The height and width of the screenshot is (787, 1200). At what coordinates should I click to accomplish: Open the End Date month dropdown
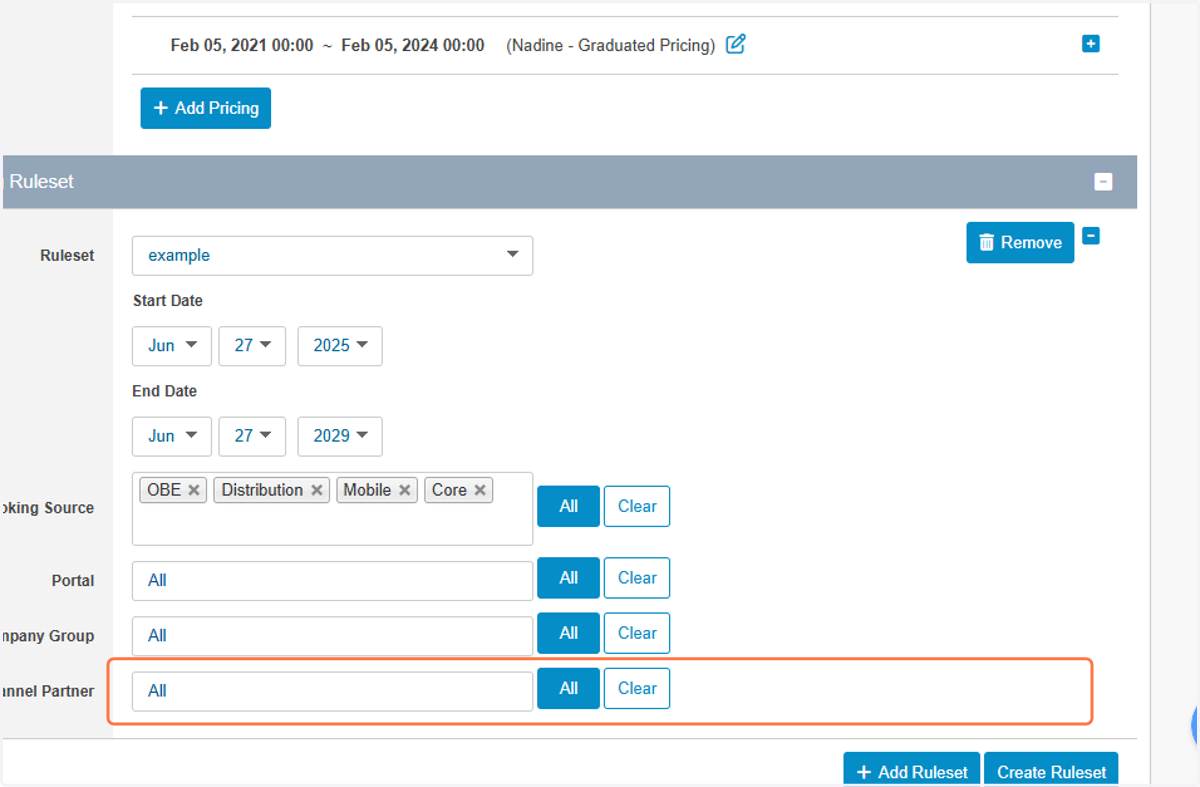click(x=172, y=435)
